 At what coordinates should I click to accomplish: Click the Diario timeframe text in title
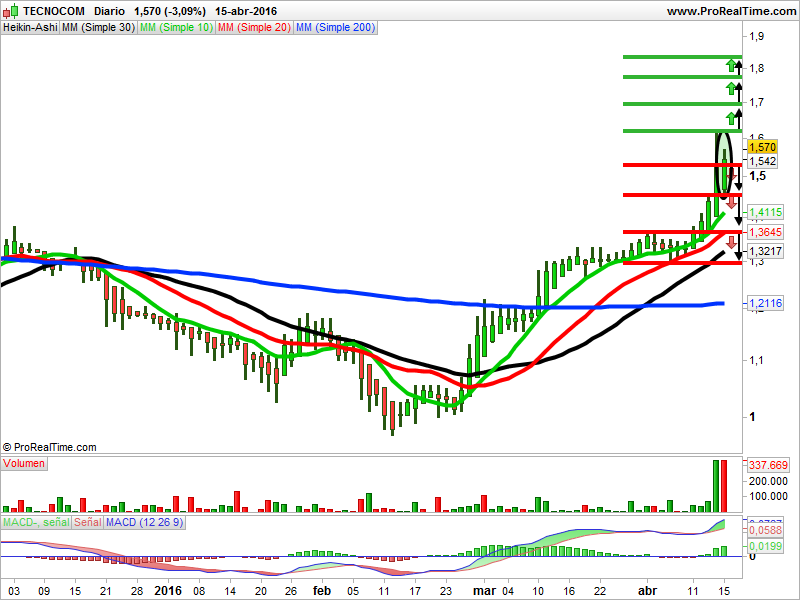[x=109, y=11]
